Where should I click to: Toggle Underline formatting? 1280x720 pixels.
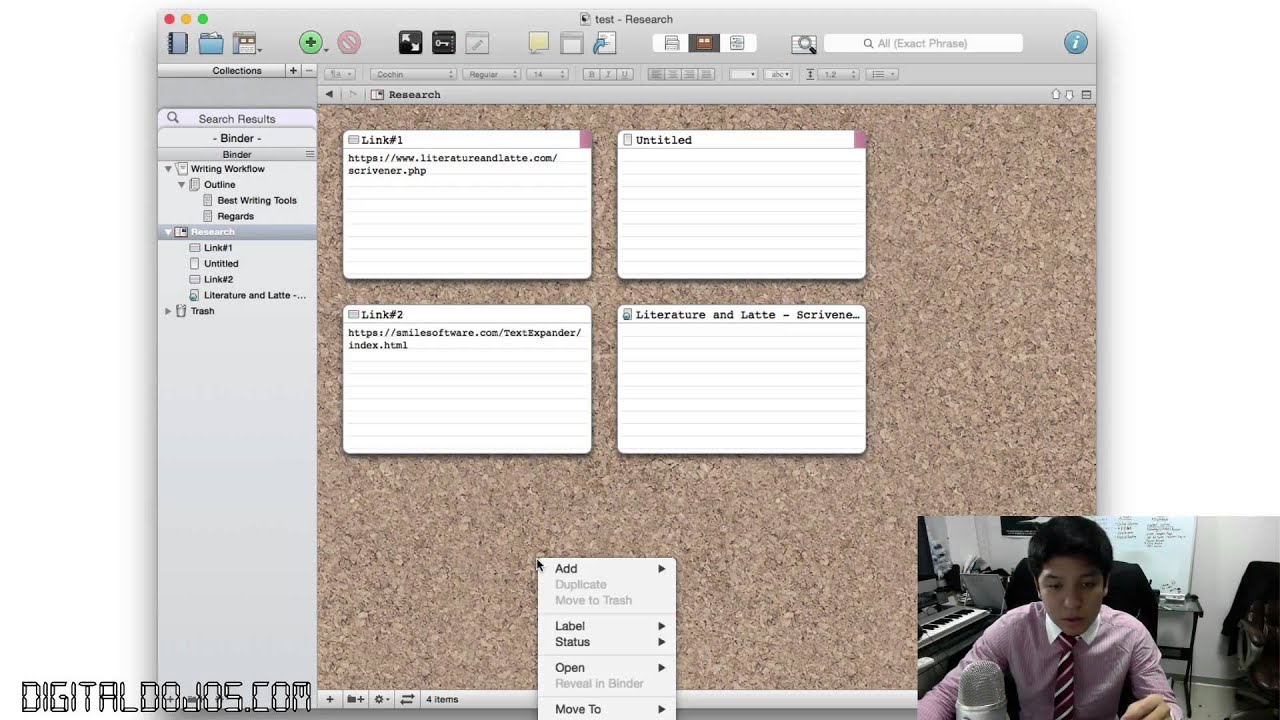(625, 74)
